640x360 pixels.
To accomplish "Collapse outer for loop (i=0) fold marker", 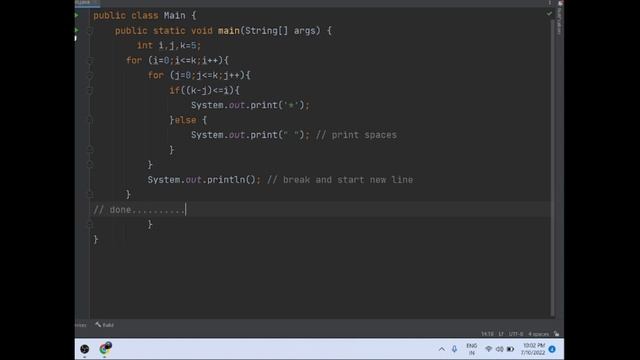I will [x=90, y=60].
